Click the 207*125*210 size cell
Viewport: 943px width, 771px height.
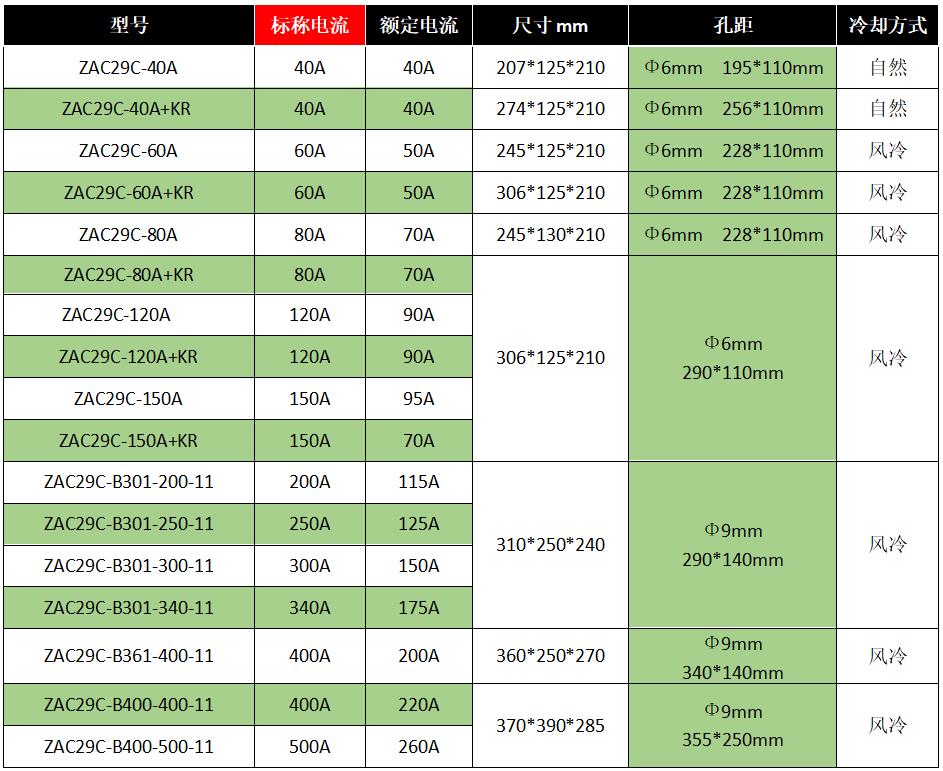(x=550, y=68)
